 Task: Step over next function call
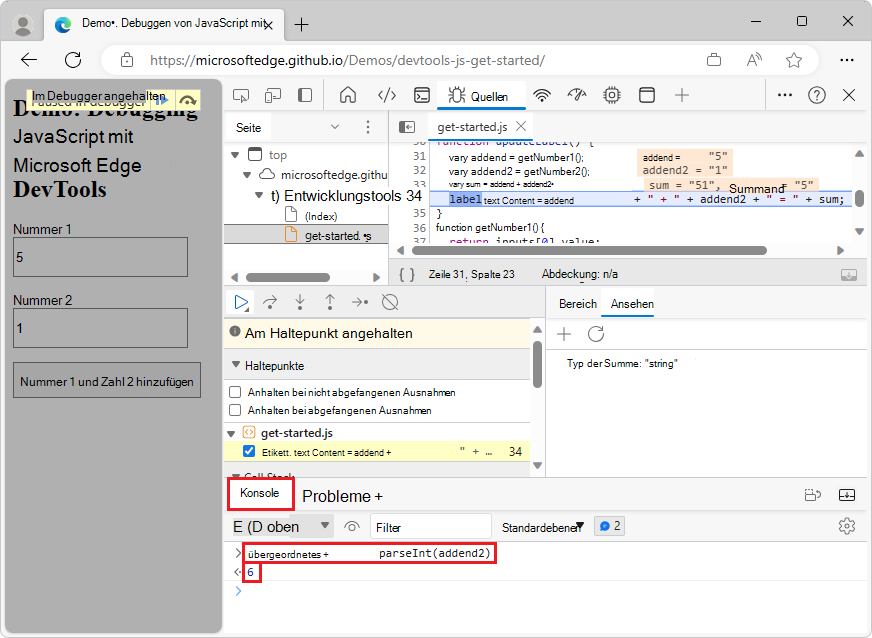click(269, 301)
